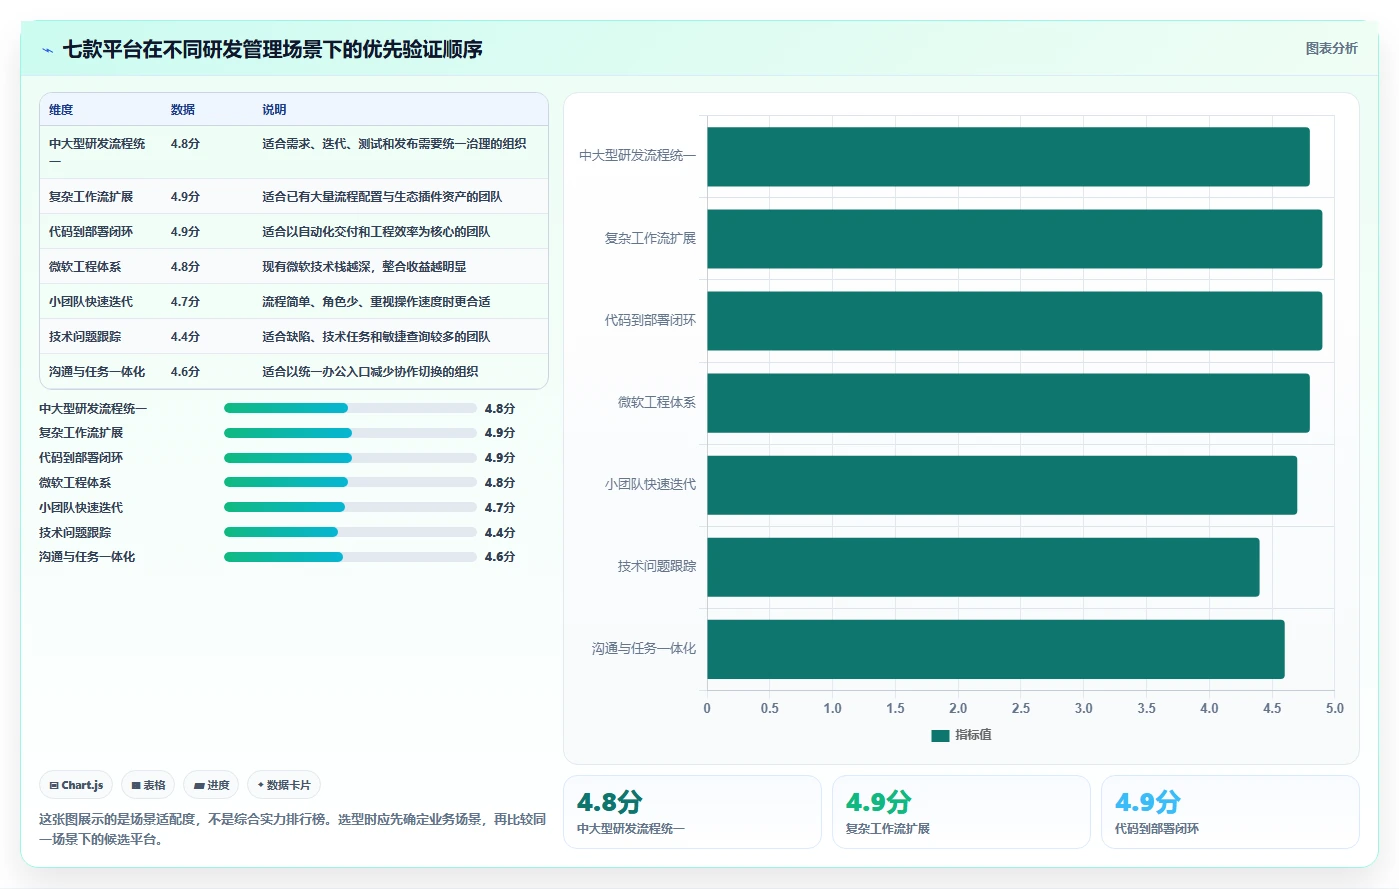Image resolution: width=1399 pixels, height=889 pixels.
Task: Click description 适合已有大量流程配置与生态插件资产的团队
Action: tap(382, 197)
